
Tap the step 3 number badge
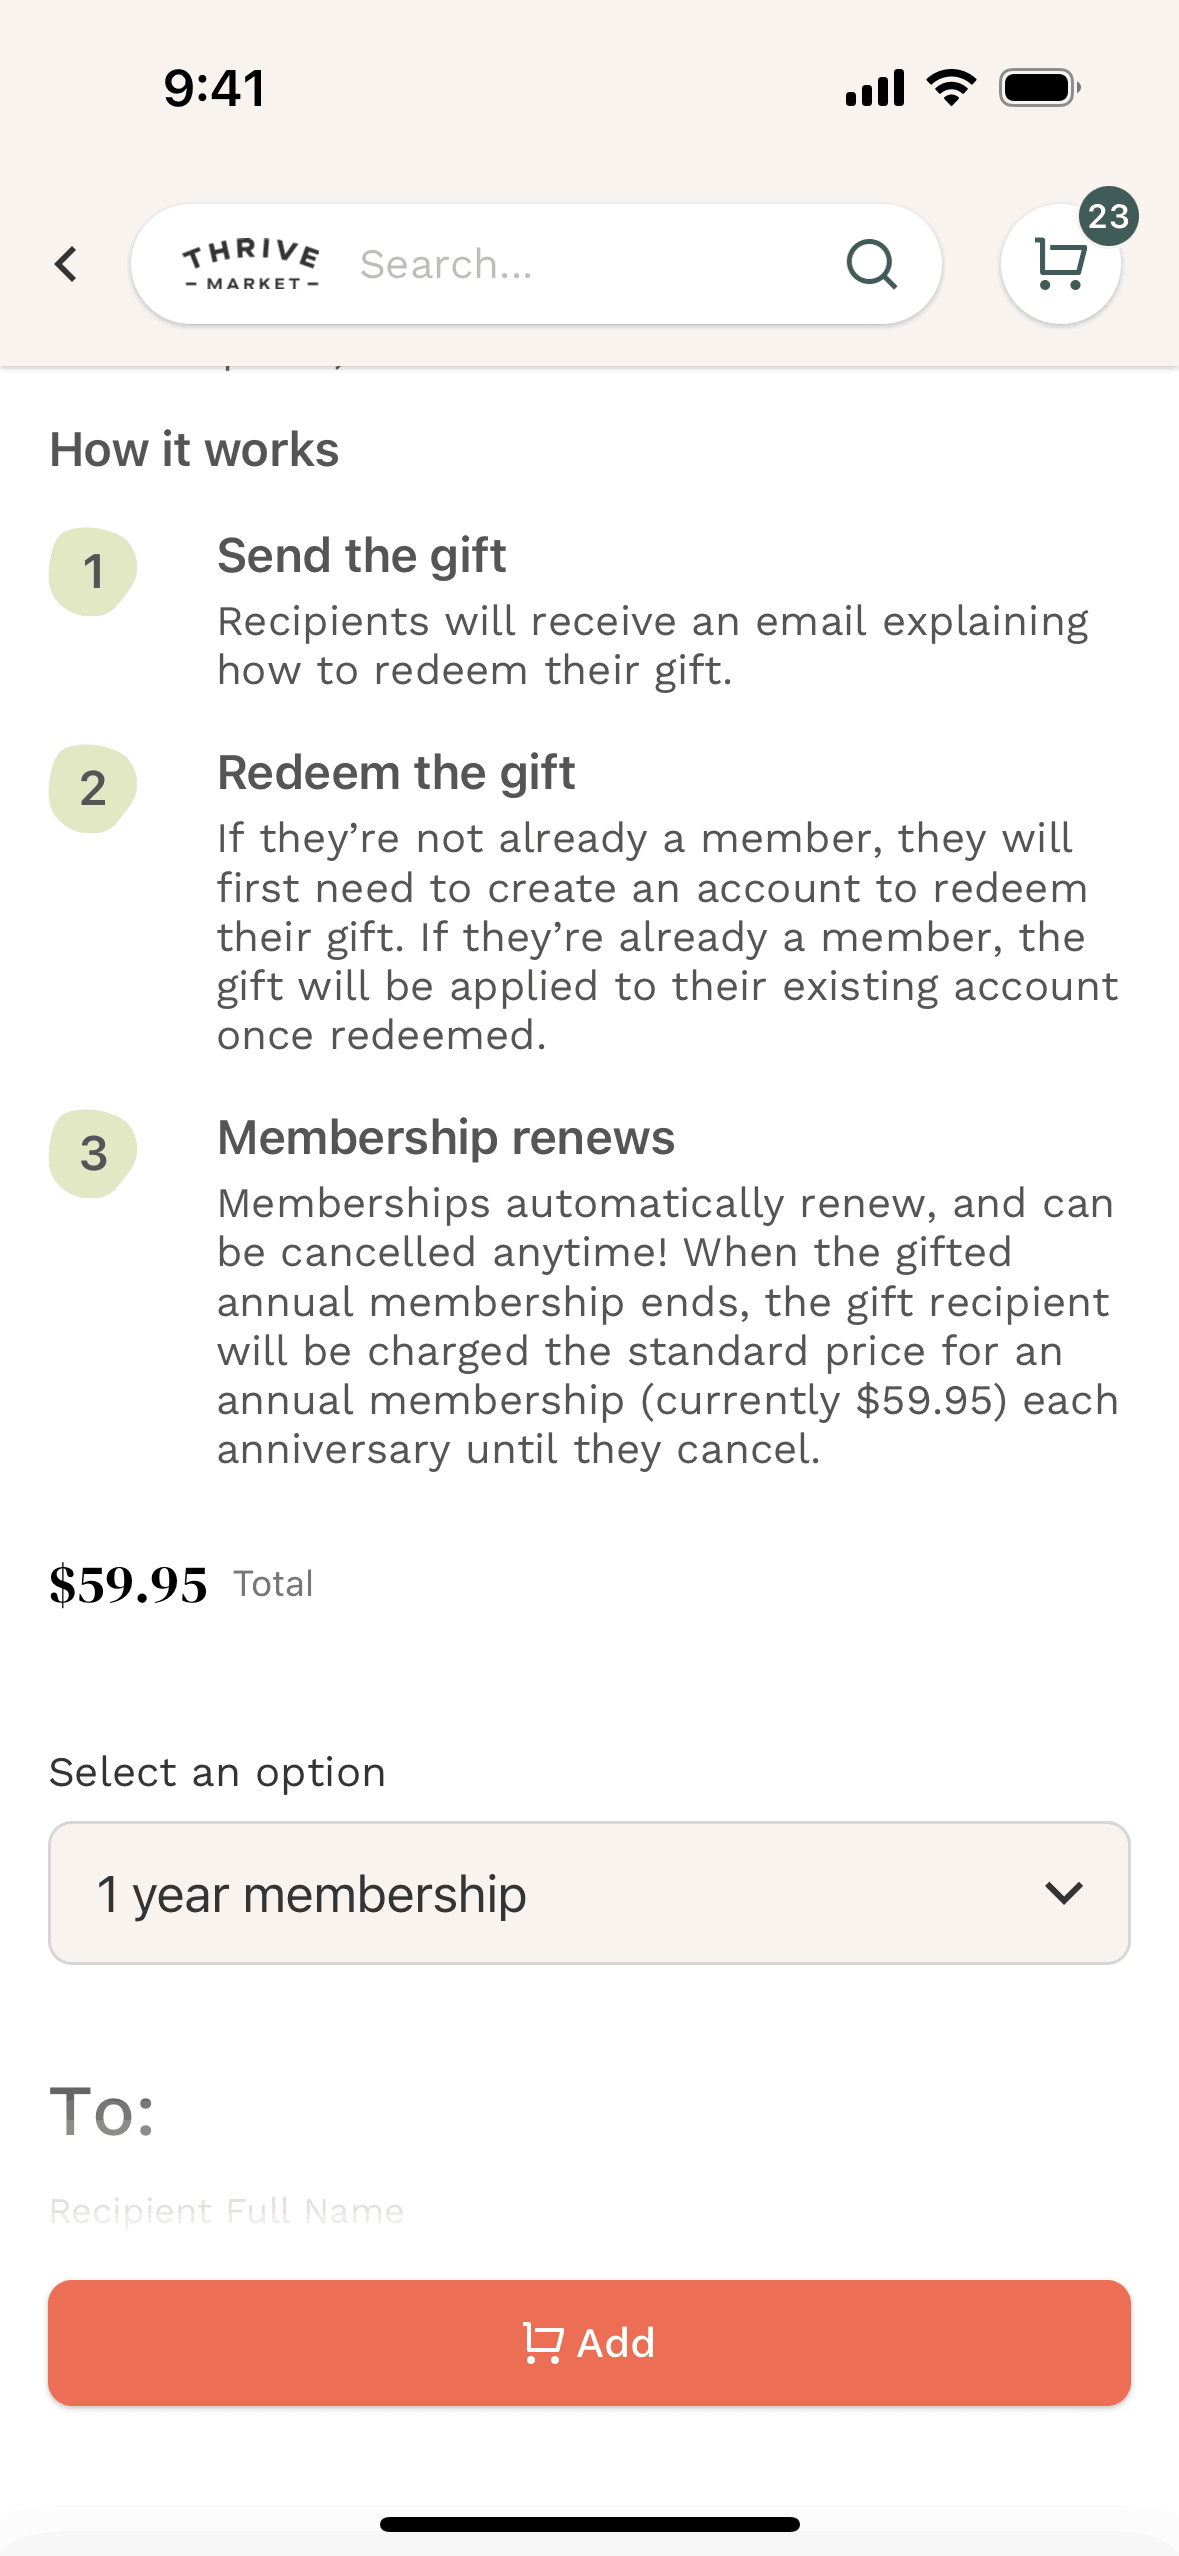click(x=93, y=1154)
